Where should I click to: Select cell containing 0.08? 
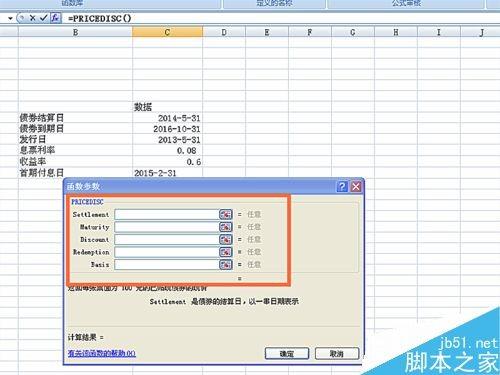(x=167, y=151)
